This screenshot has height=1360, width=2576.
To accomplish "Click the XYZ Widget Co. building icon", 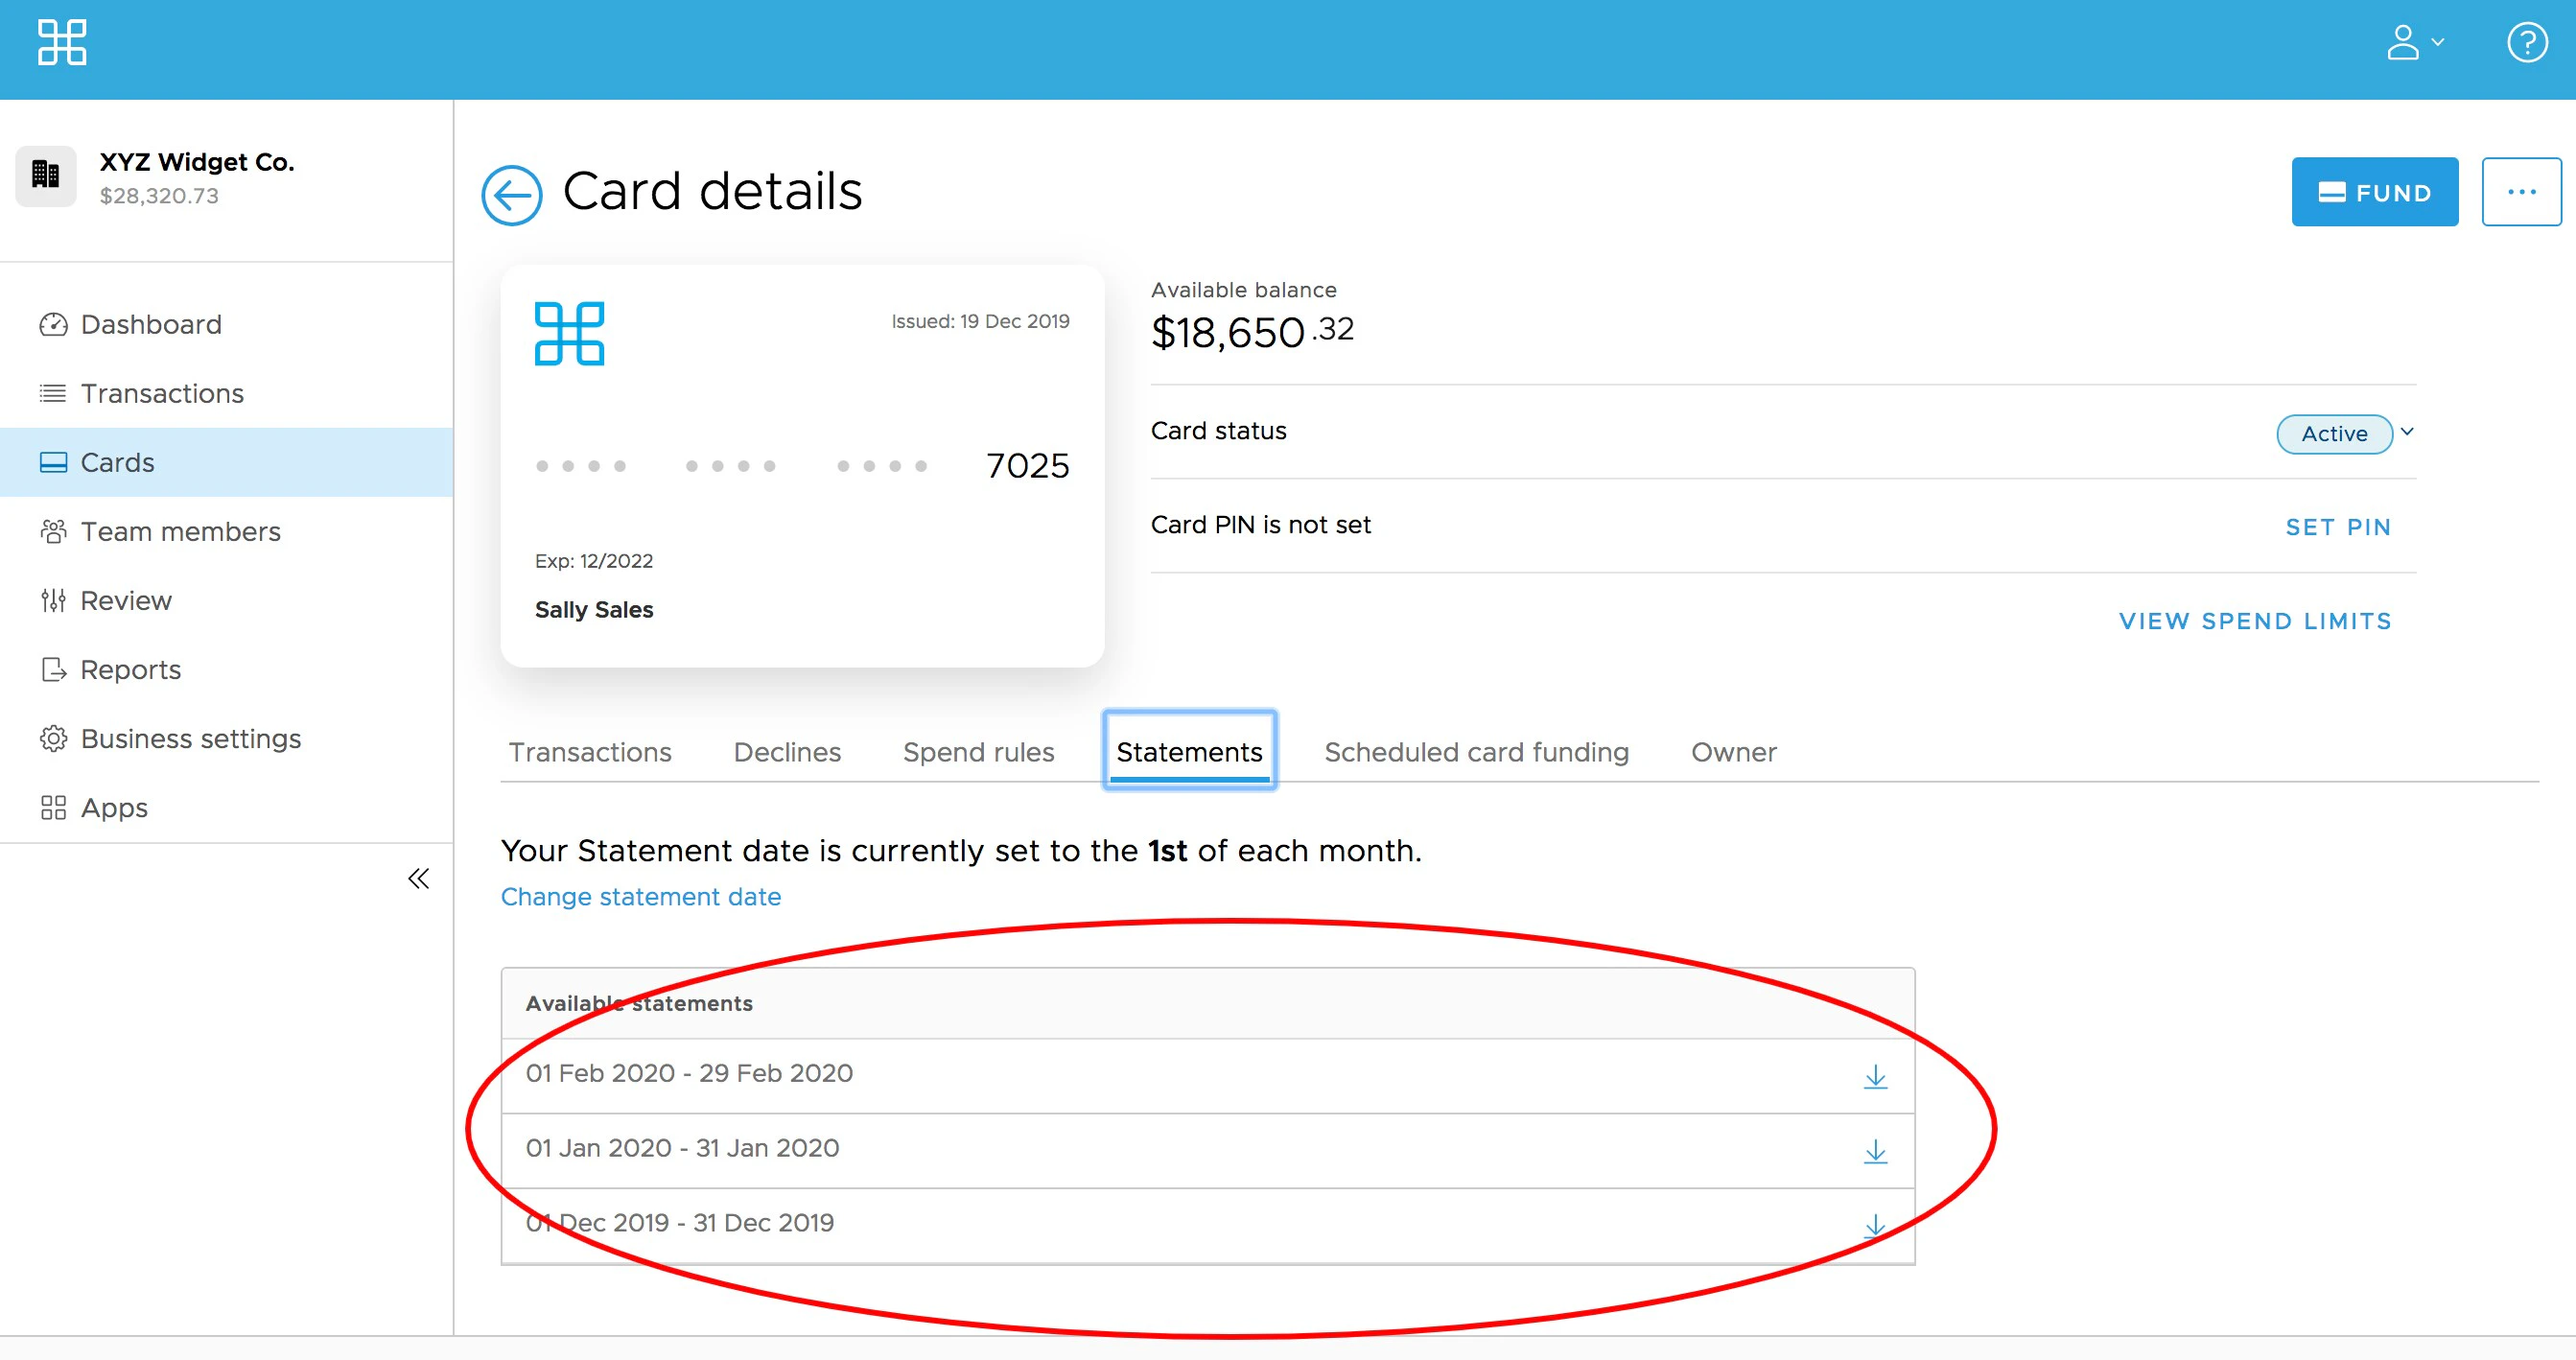I will [x=46, y=176].
